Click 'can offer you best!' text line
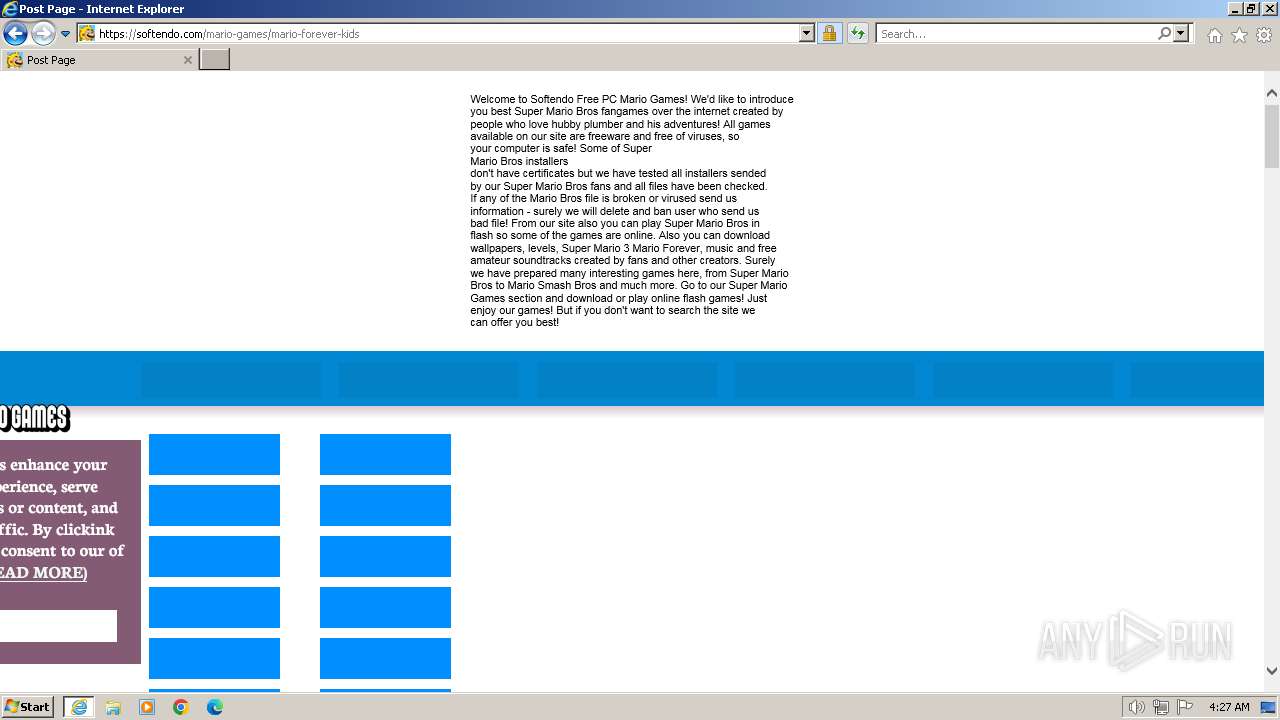The image size is (1280, 720). point(514,322)
